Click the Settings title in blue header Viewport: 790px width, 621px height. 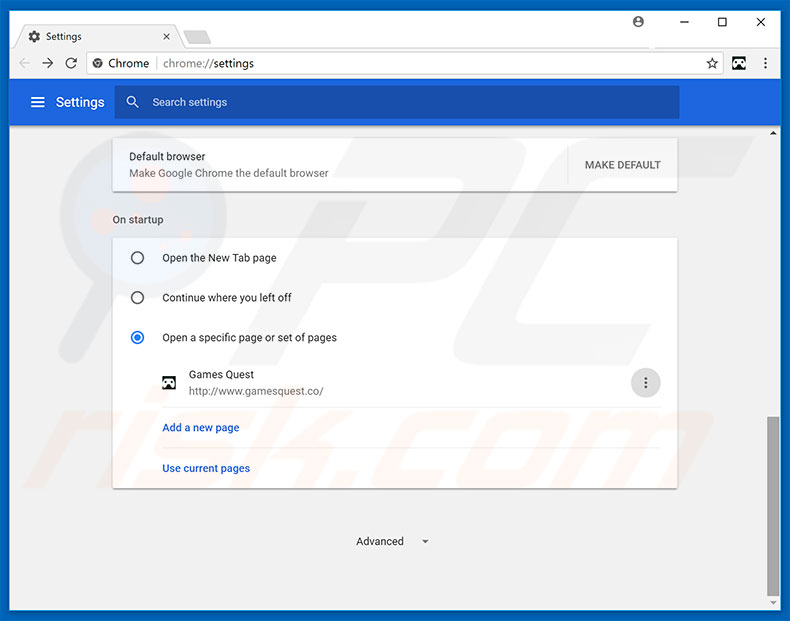coord(80,102)
